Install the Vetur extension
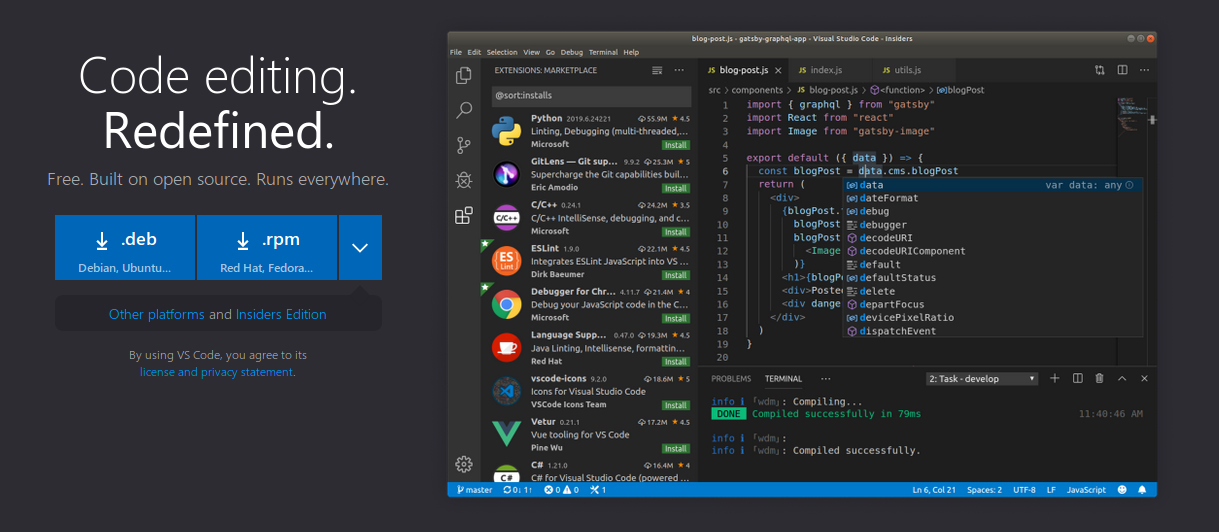Viewport: 1219px width, 532px height. coord(675,448)
